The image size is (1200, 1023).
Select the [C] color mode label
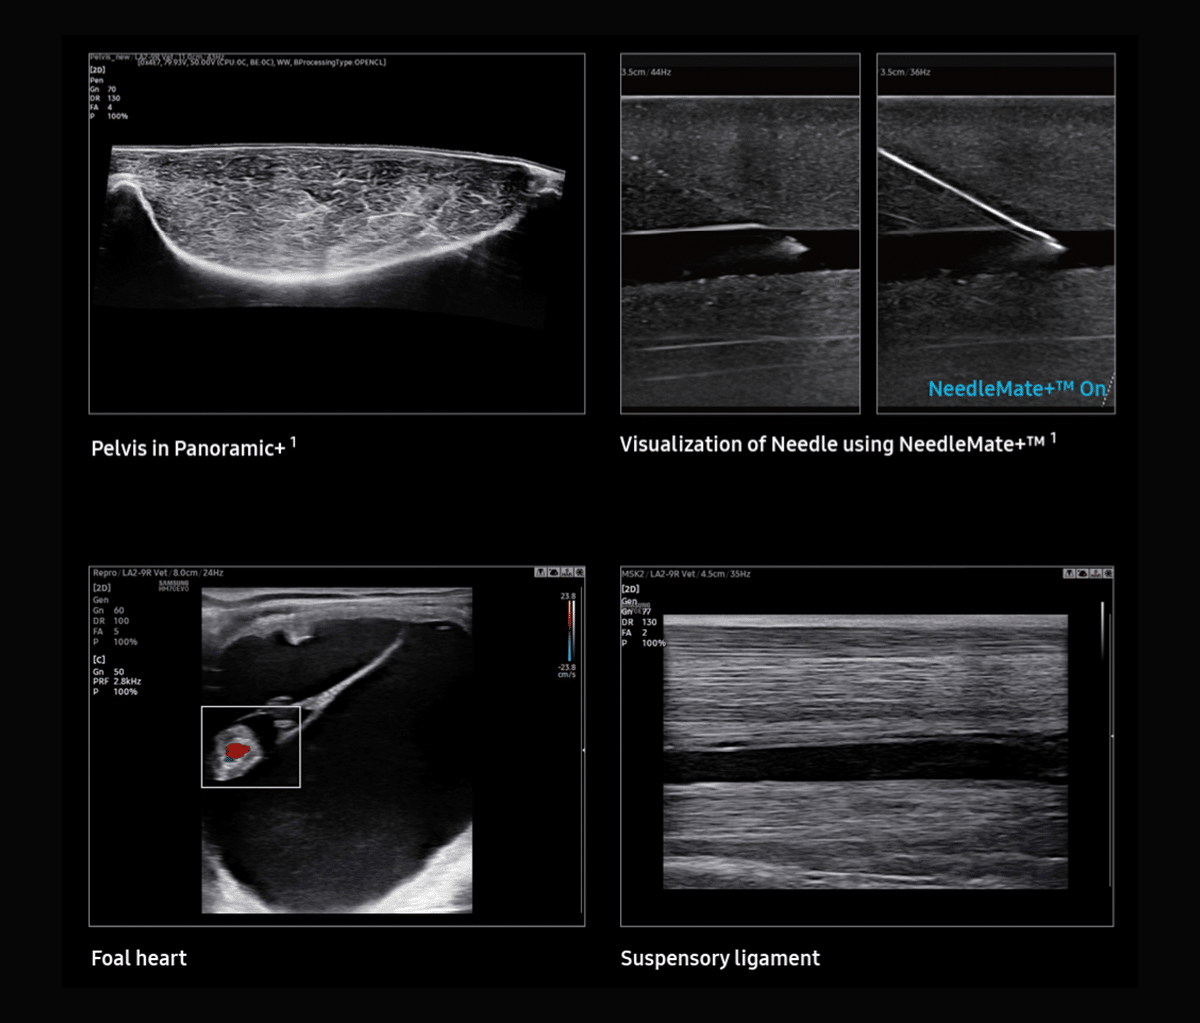(x=100, y=661)
